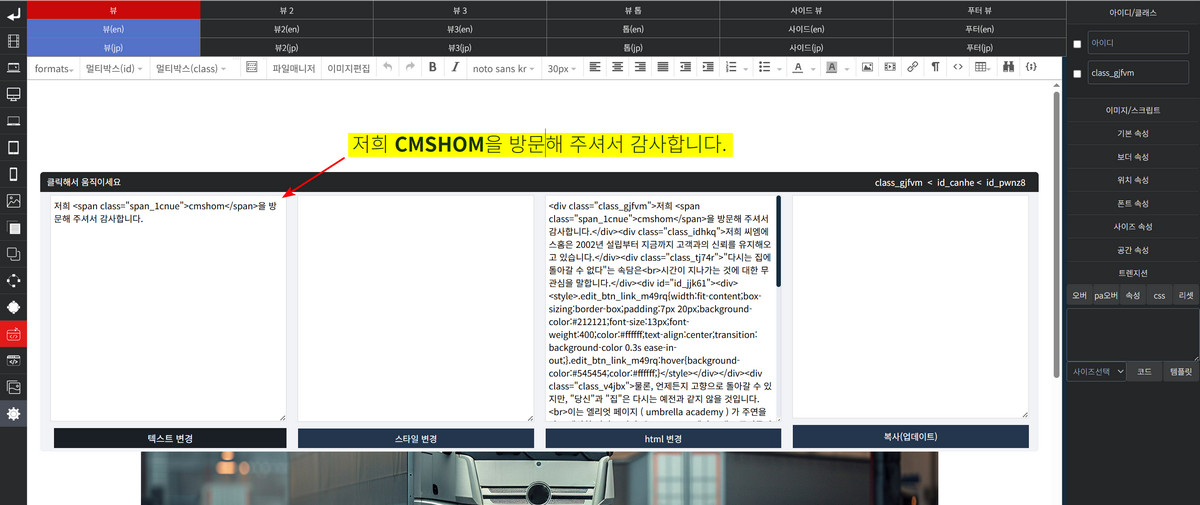
Task: Click the back arrow icon at top-left
Action: (13, 14)
